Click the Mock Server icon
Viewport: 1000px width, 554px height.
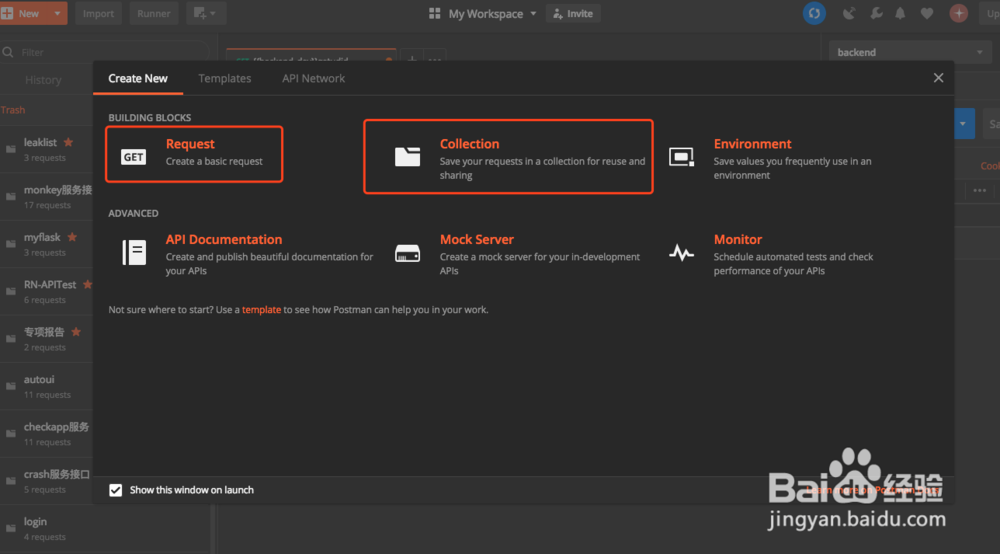408,253
